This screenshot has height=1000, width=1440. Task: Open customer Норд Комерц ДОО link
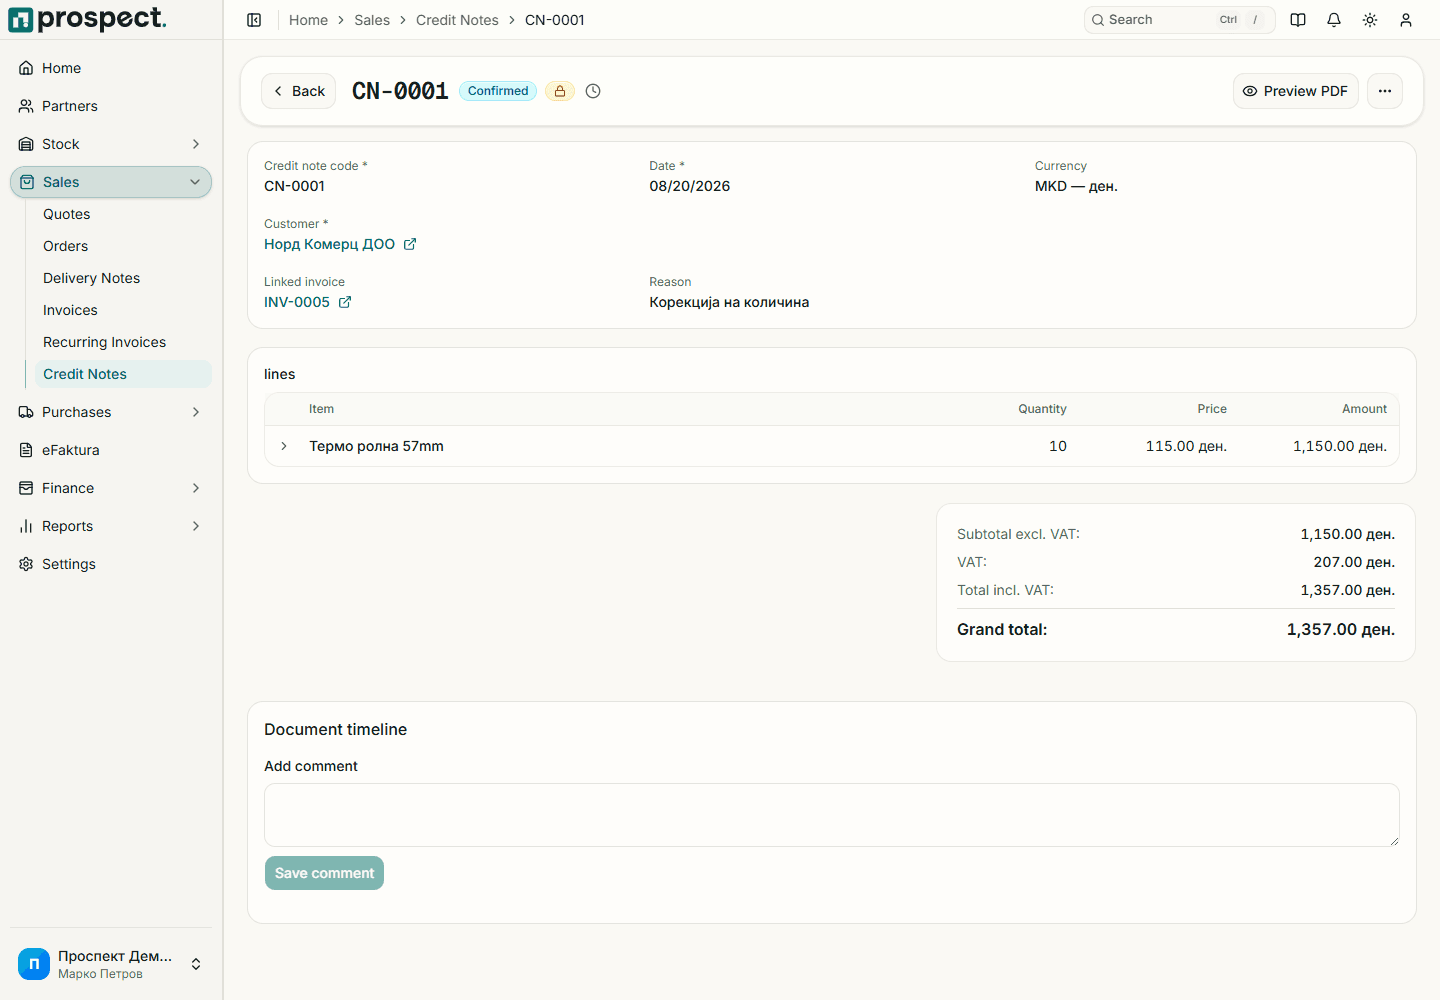[x=329, y=244]
